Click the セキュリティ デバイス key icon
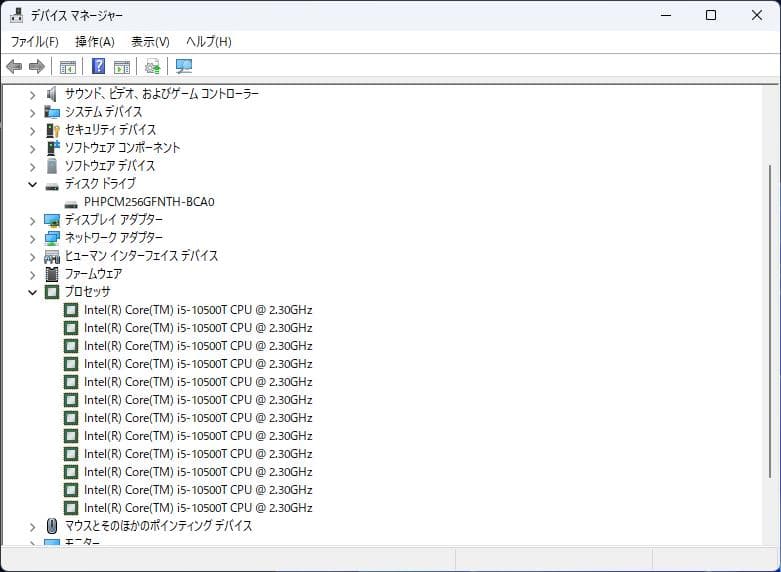 point(52,130)
